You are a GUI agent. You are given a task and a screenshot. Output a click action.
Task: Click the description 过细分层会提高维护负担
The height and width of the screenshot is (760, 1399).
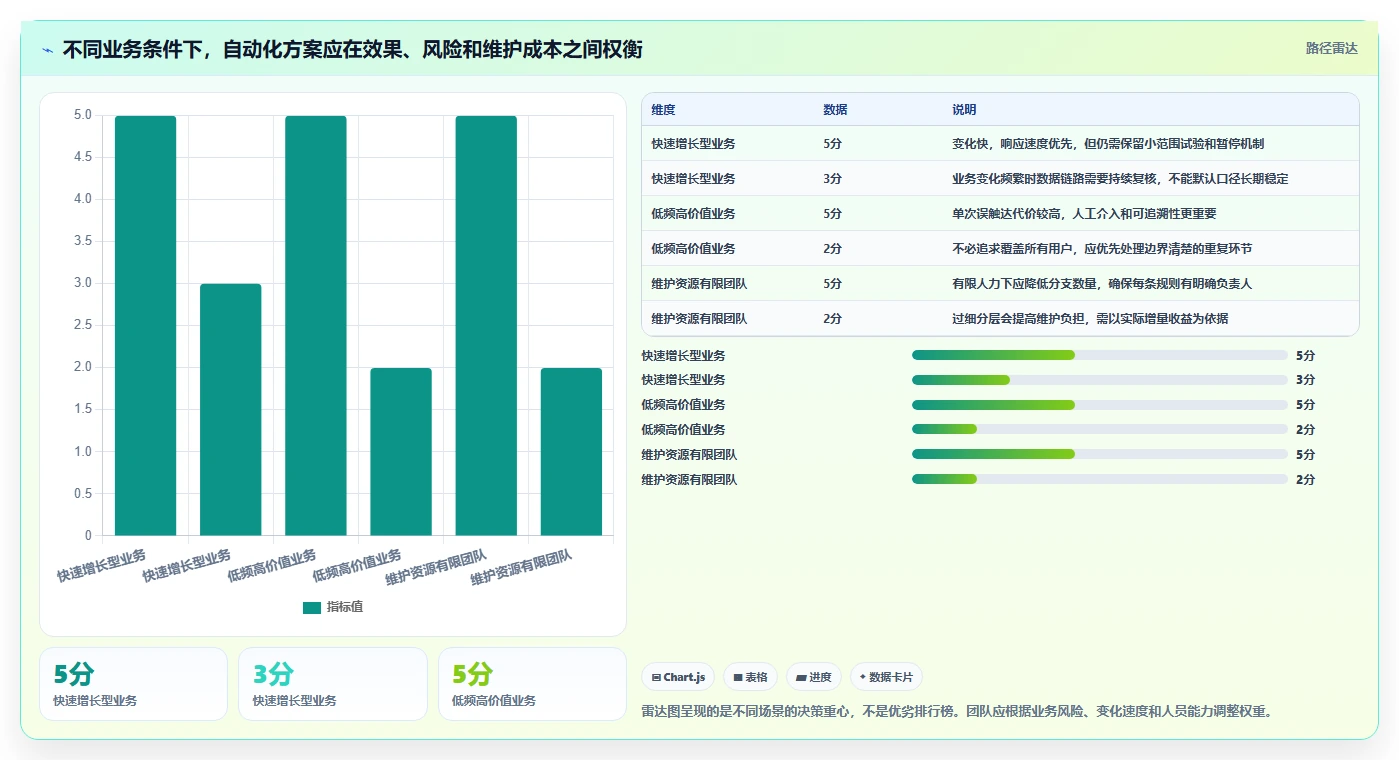1090,319
